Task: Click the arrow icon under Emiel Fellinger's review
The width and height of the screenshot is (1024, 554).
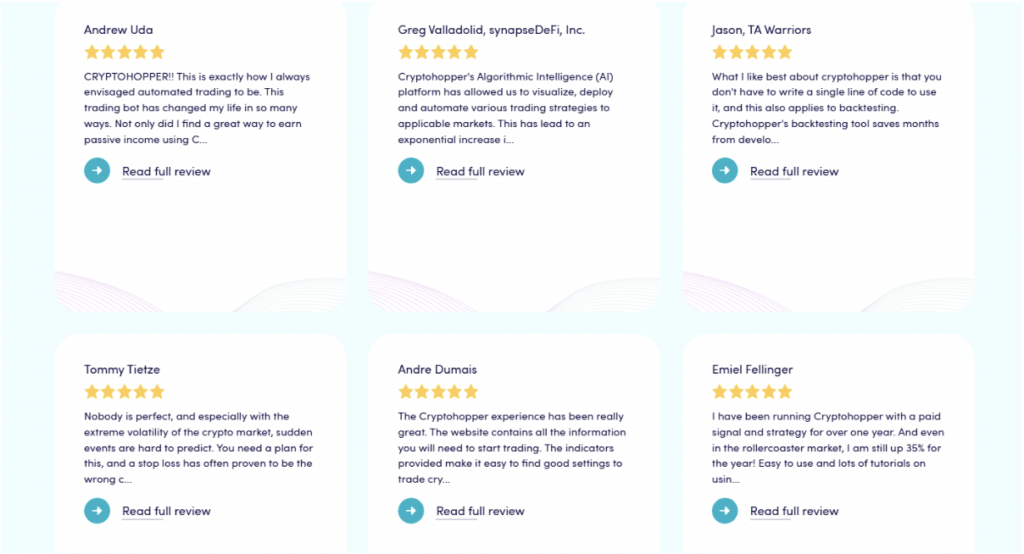Action: pyautogui.click(x=725, y=511)
